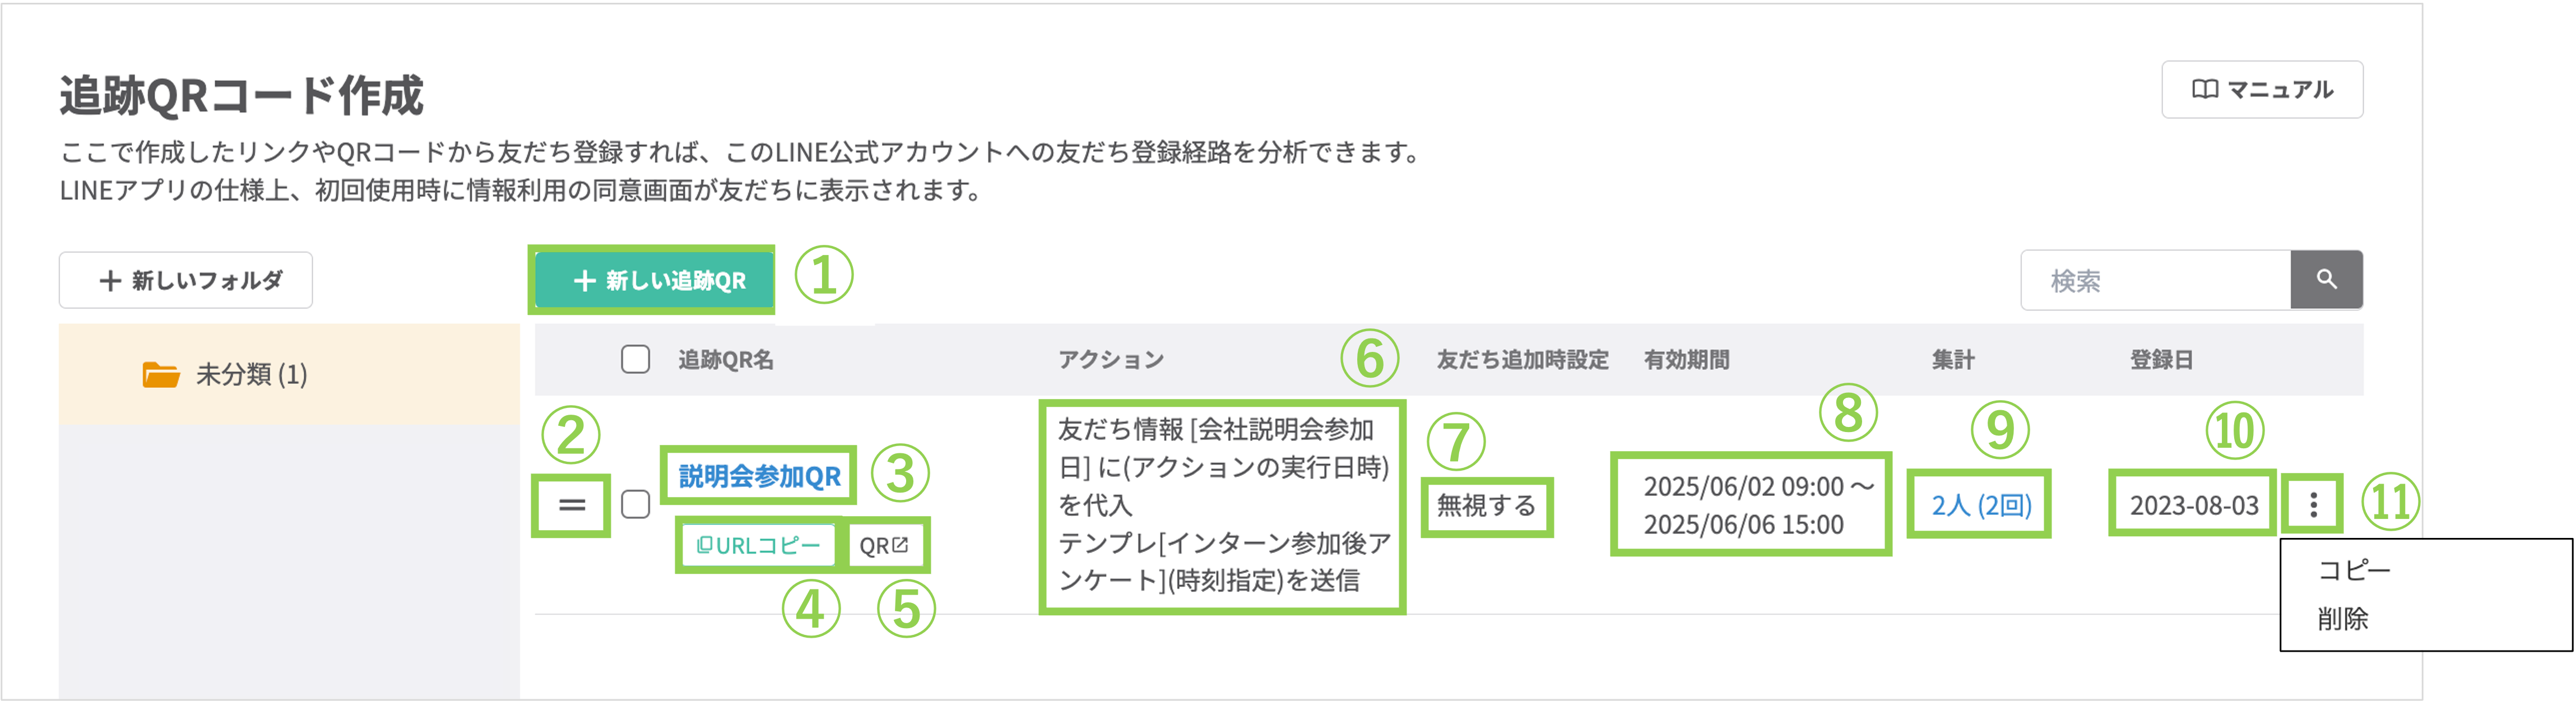Open the three-dot row menu
Viewport: 2576px width, 701px height.
pyautogui.click(x=2313, y=505)
